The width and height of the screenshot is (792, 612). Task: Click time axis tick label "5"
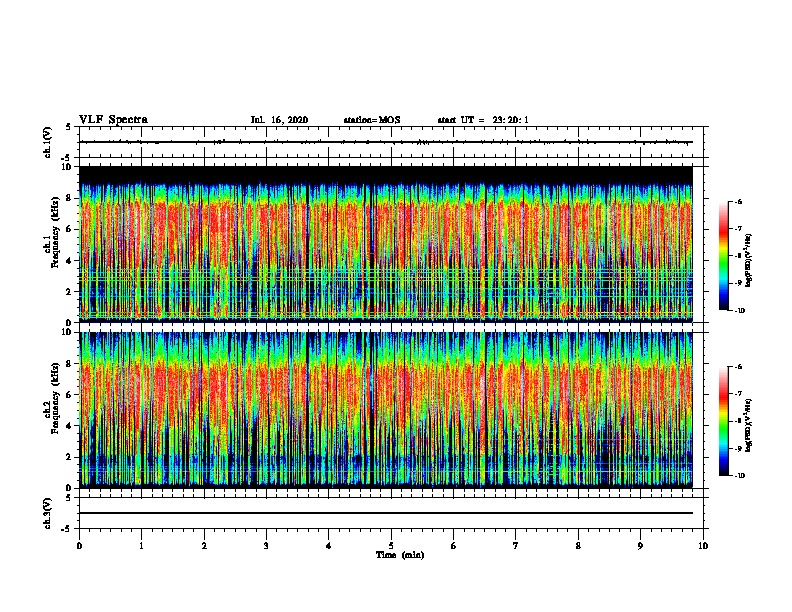(x=391, y=546)
